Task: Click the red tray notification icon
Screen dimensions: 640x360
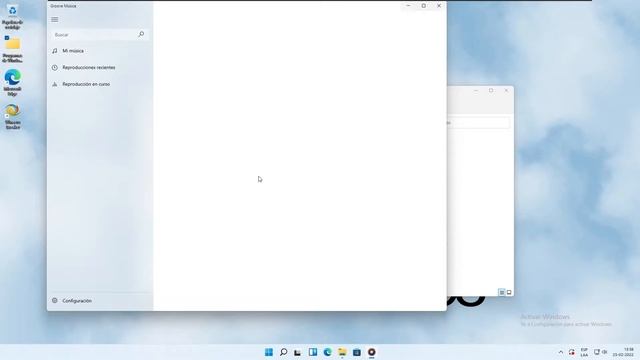Action: 572,352
